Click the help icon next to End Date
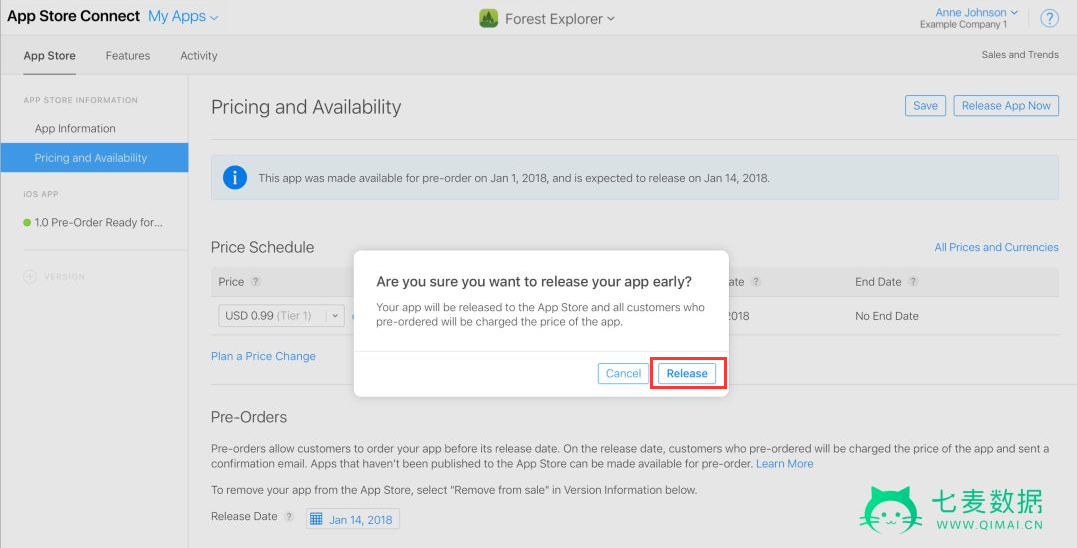Image resolution: width=1077 pixels, height=548 pixels. [x=913, y=282]
